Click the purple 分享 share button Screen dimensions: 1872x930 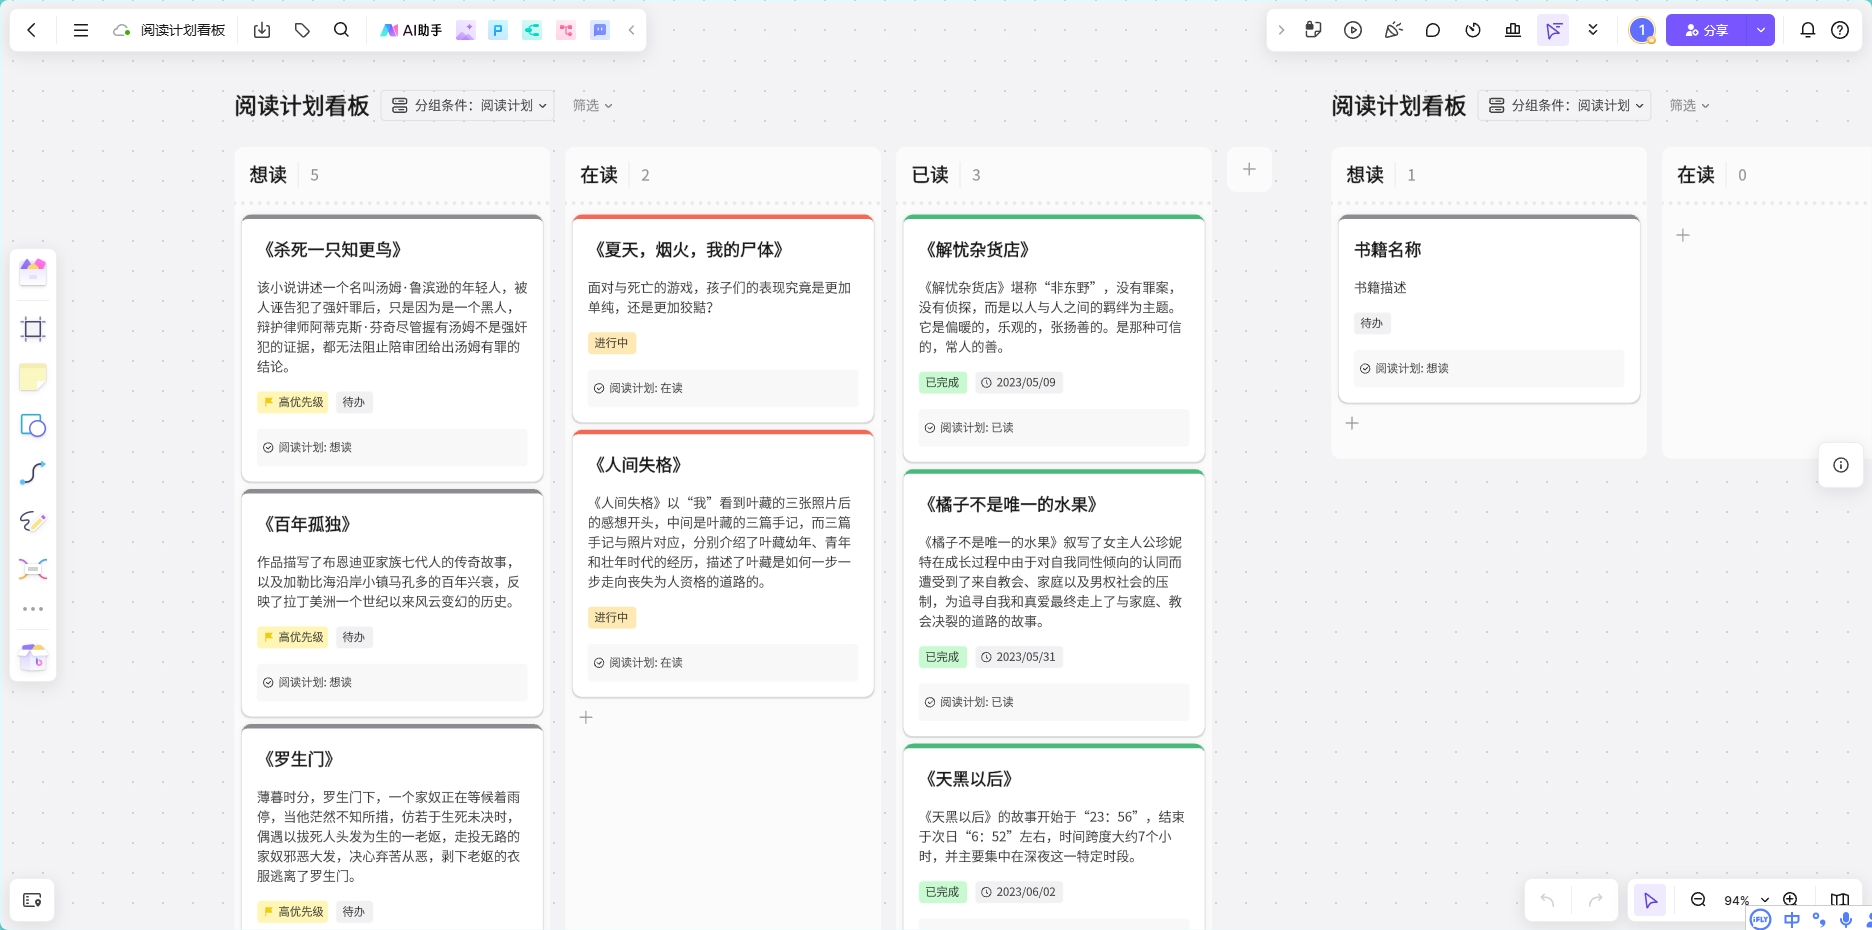click(1706, 30)
